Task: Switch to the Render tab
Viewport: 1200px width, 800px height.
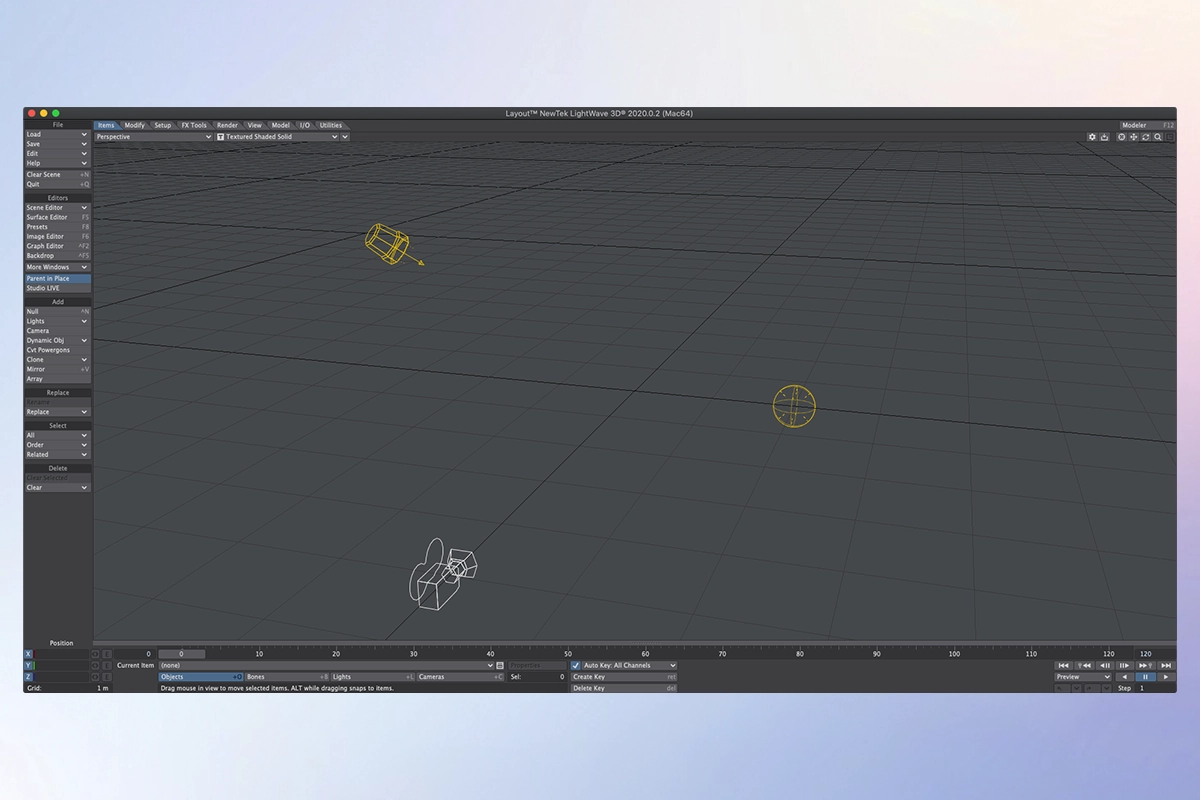Action: click(227, 126)
